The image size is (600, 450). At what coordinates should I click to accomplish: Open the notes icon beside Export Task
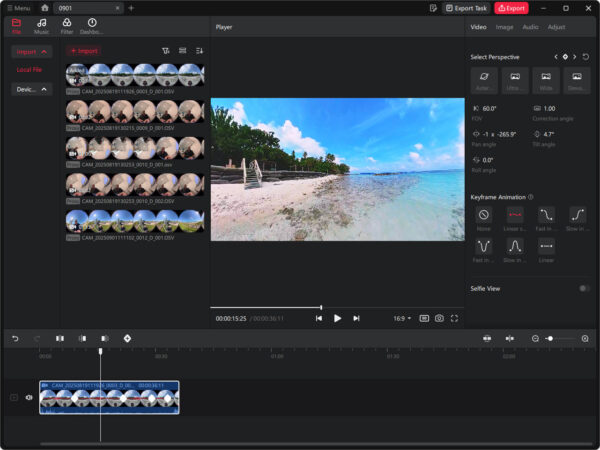pyautogui.click(x=433, y=8)
